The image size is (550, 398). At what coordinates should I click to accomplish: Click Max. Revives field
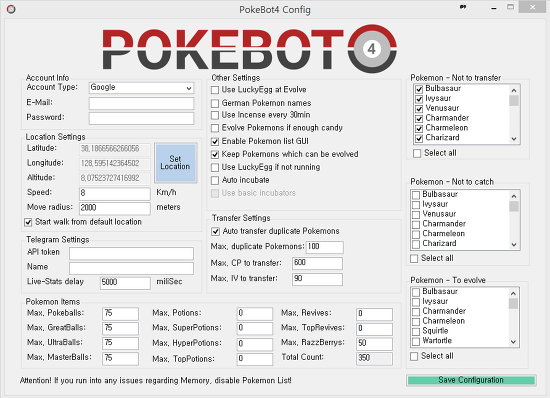374,314
